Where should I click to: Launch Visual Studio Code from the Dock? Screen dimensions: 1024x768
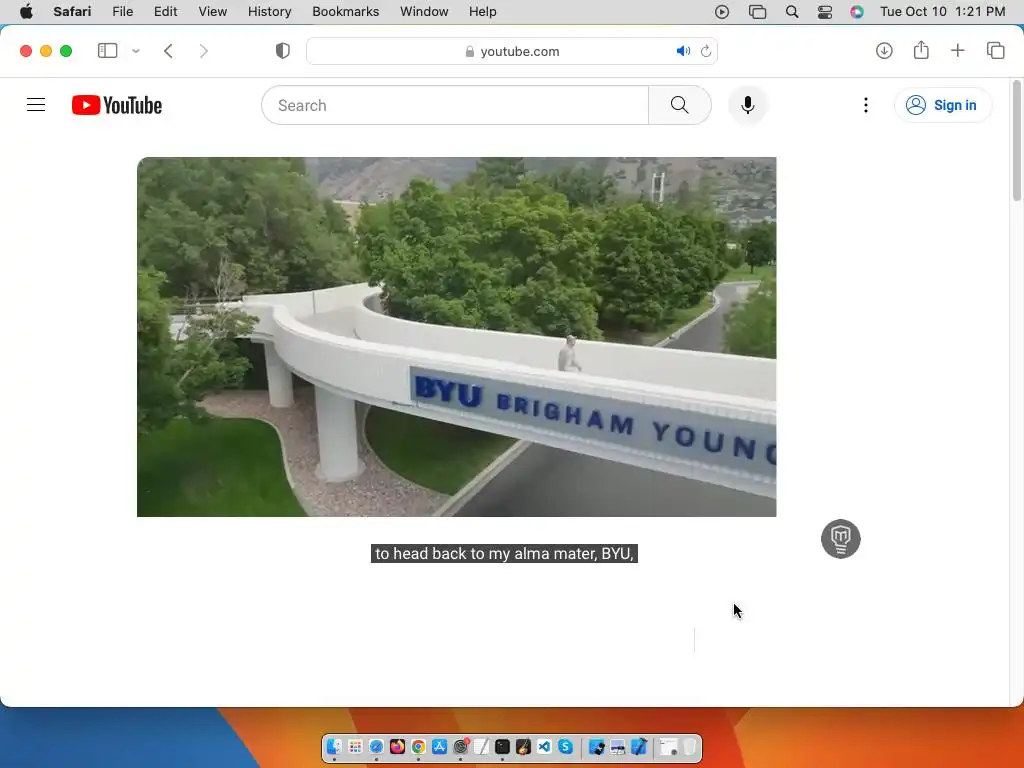[544, 746]
